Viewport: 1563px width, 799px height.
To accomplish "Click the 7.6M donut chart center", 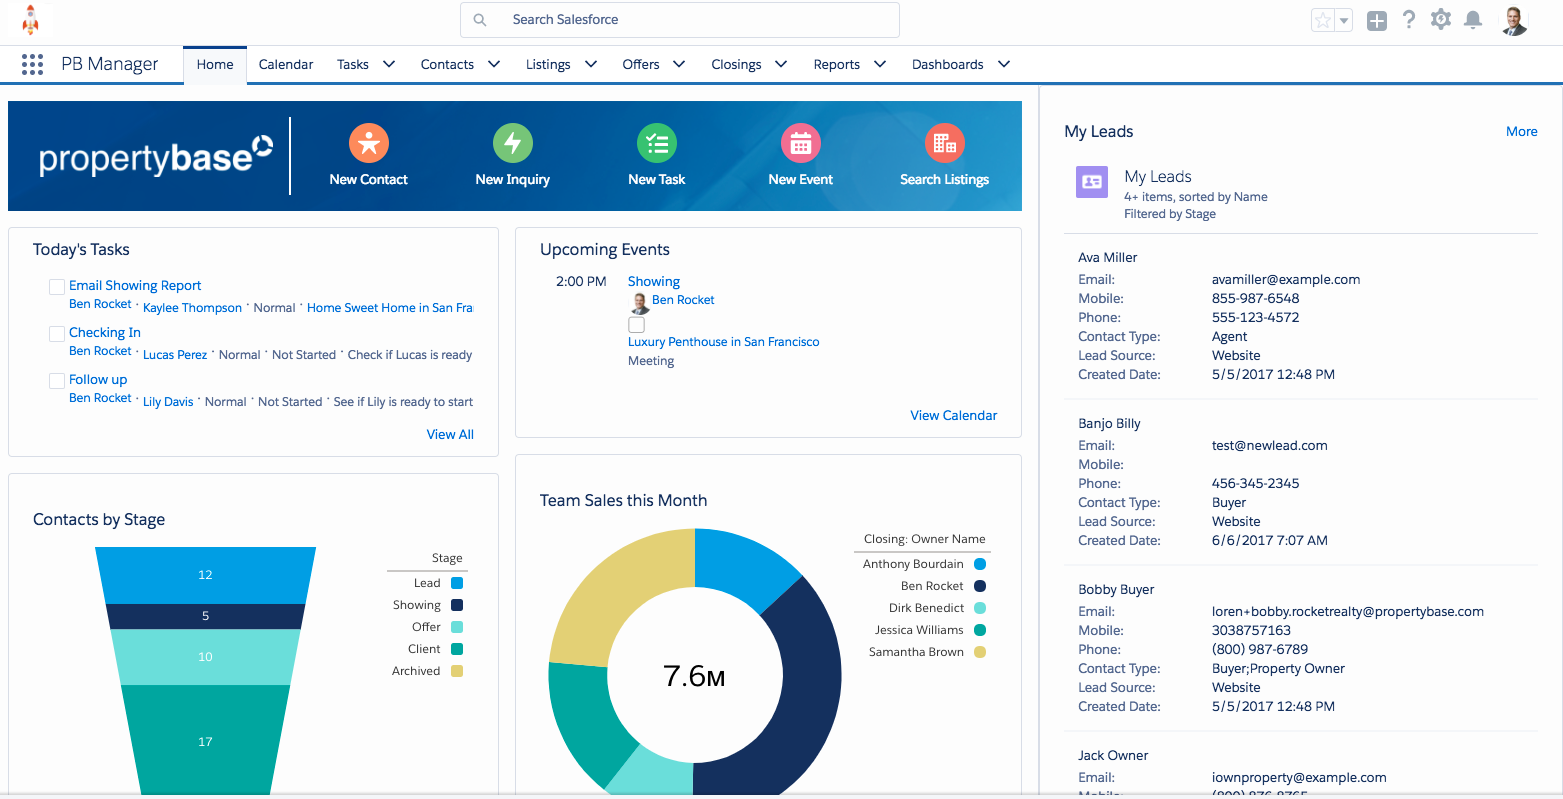I will pos(695,676).
